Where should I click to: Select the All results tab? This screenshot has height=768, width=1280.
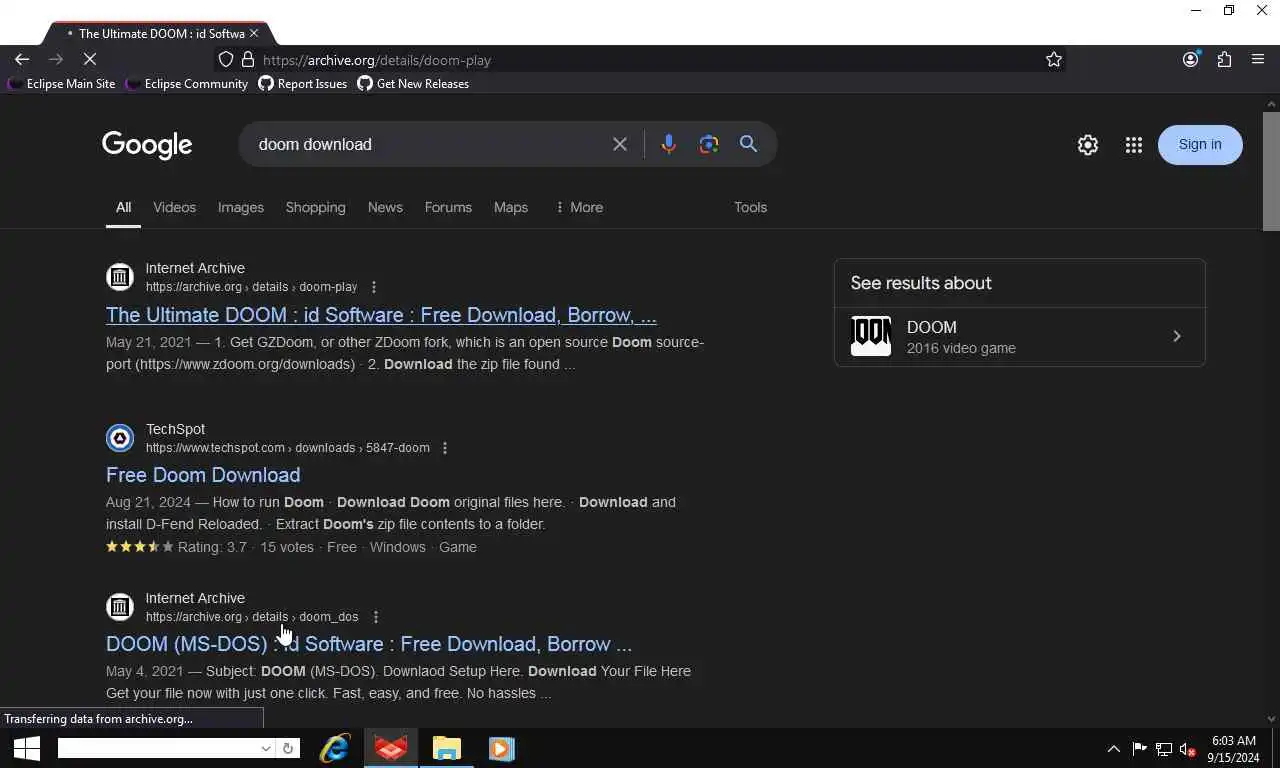[123, 207]
